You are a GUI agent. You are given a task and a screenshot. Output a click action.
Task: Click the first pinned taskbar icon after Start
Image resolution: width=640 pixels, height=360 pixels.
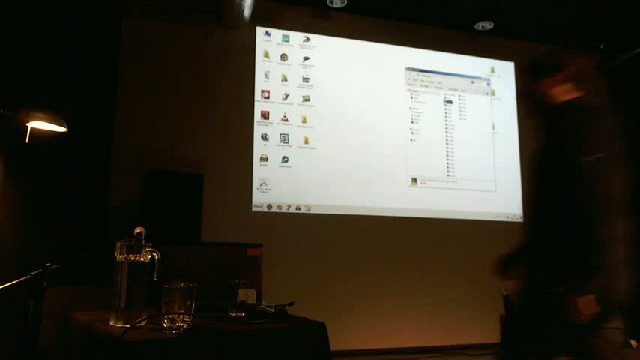(269, 207)
